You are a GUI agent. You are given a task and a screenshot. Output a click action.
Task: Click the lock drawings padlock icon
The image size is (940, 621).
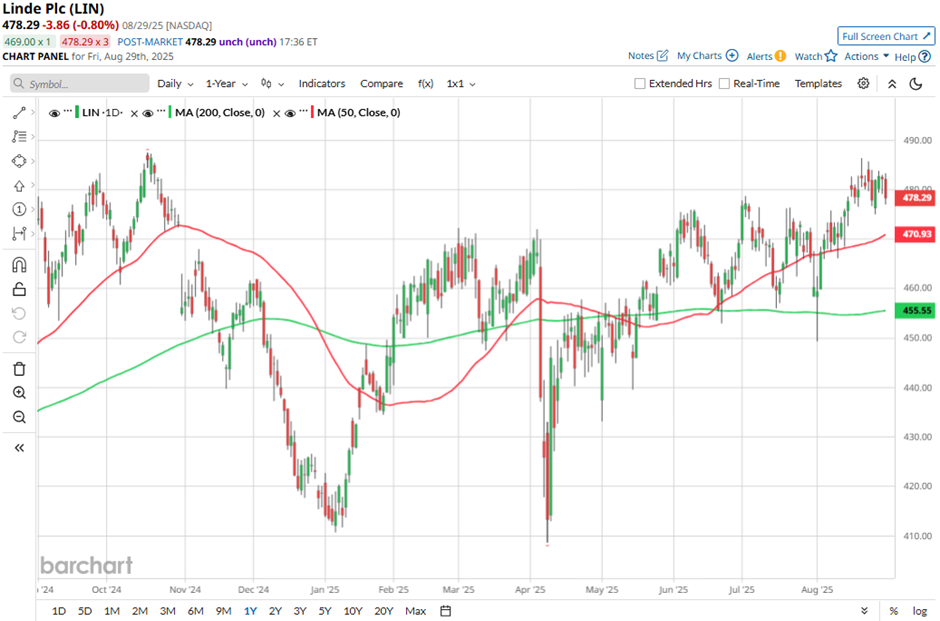(x=19, y=290)
